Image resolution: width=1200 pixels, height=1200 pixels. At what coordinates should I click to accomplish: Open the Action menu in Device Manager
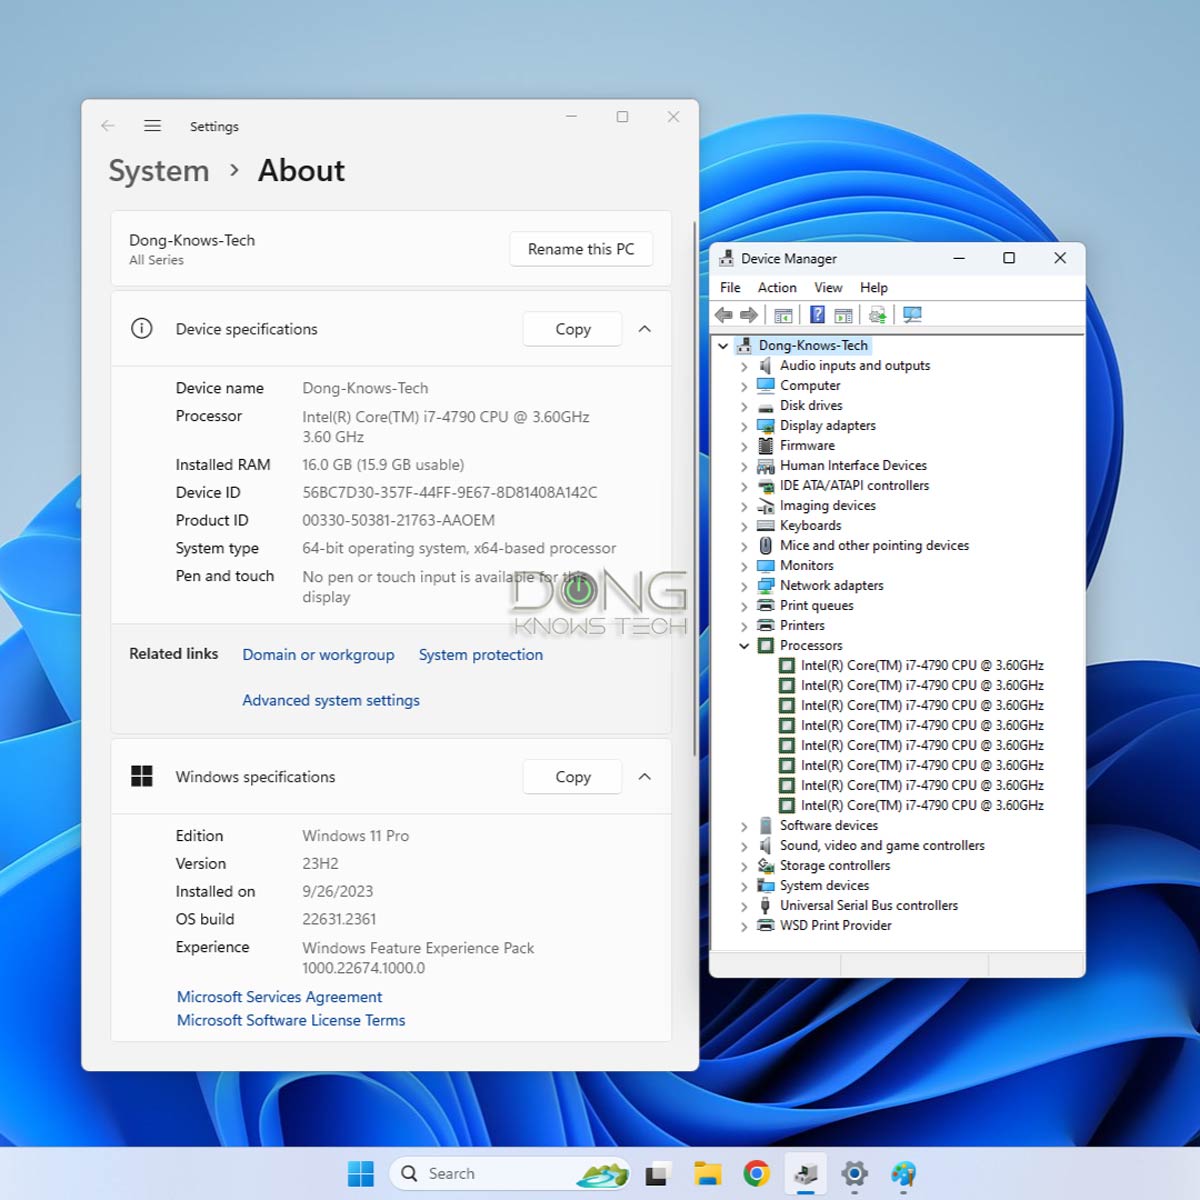point(777,288)
